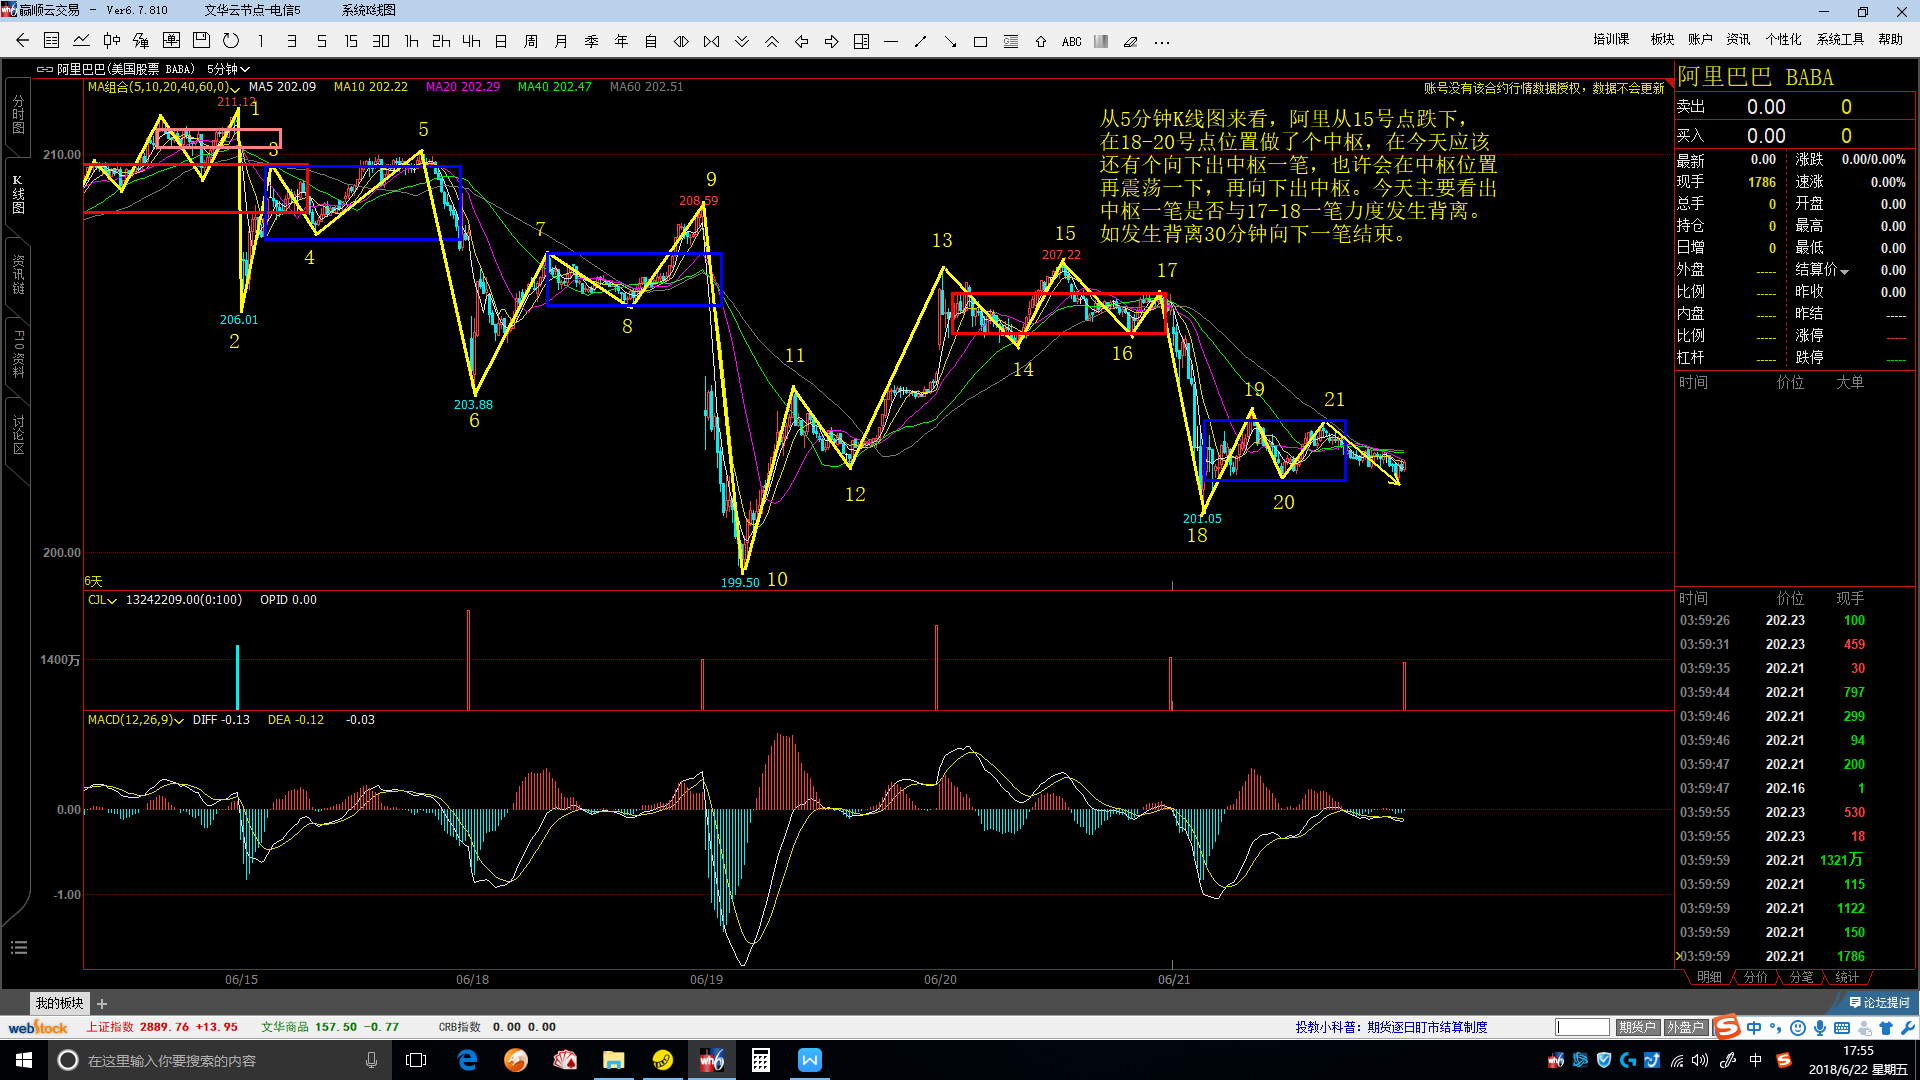Switch to the 统计 tab
Screen dimensions: 1920x1080
point(1847,977)
